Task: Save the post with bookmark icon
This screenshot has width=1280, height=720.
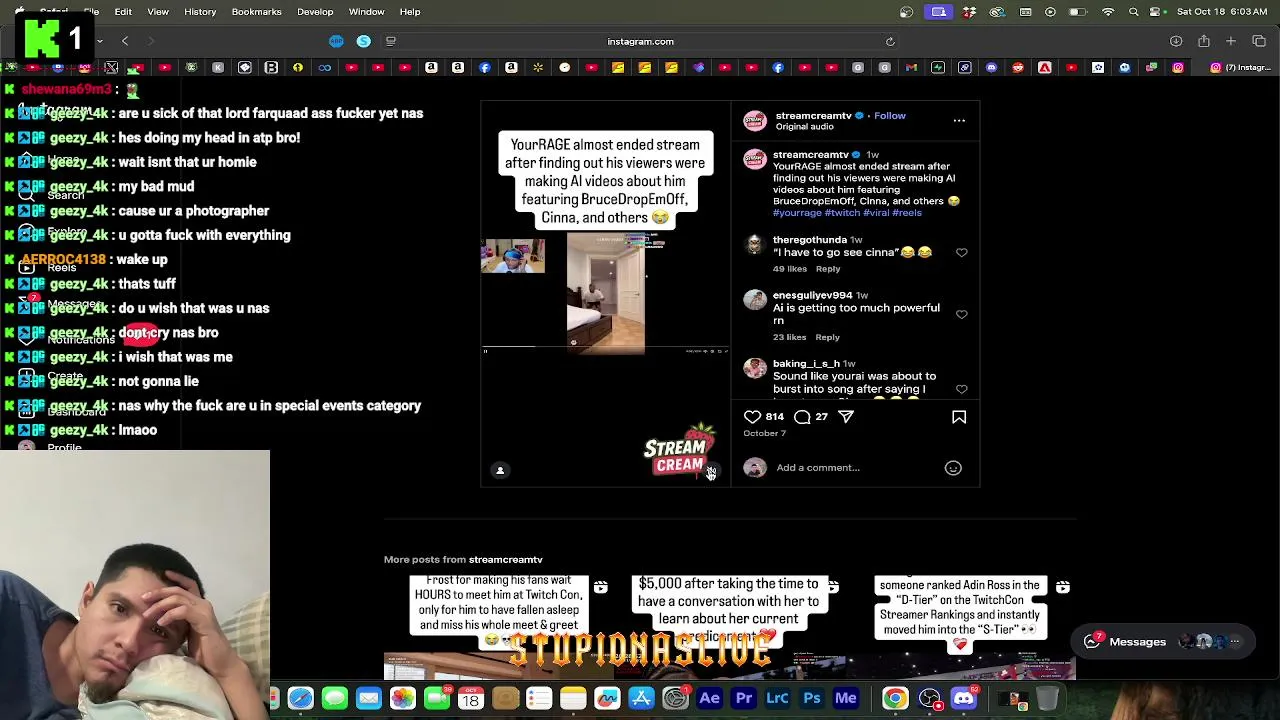Action: click(959, 417)
